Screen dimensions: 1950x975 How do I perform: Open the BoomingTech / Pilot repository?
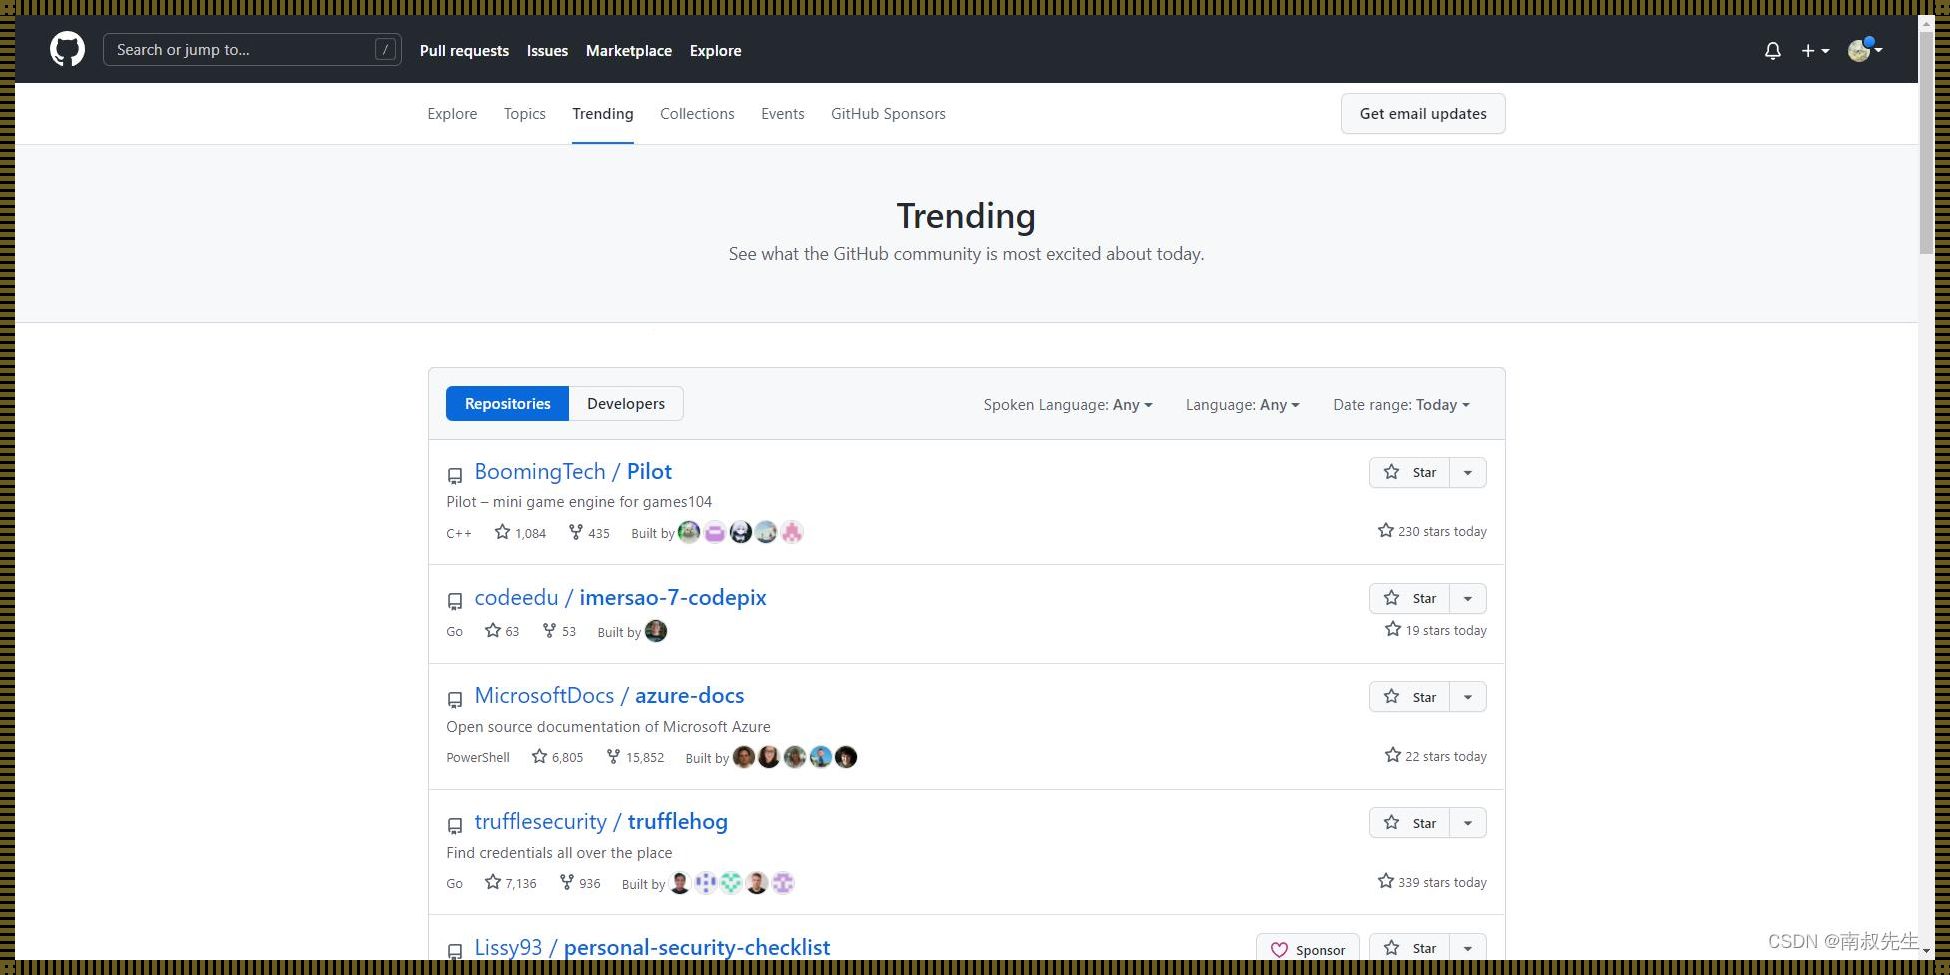[573, 472]
